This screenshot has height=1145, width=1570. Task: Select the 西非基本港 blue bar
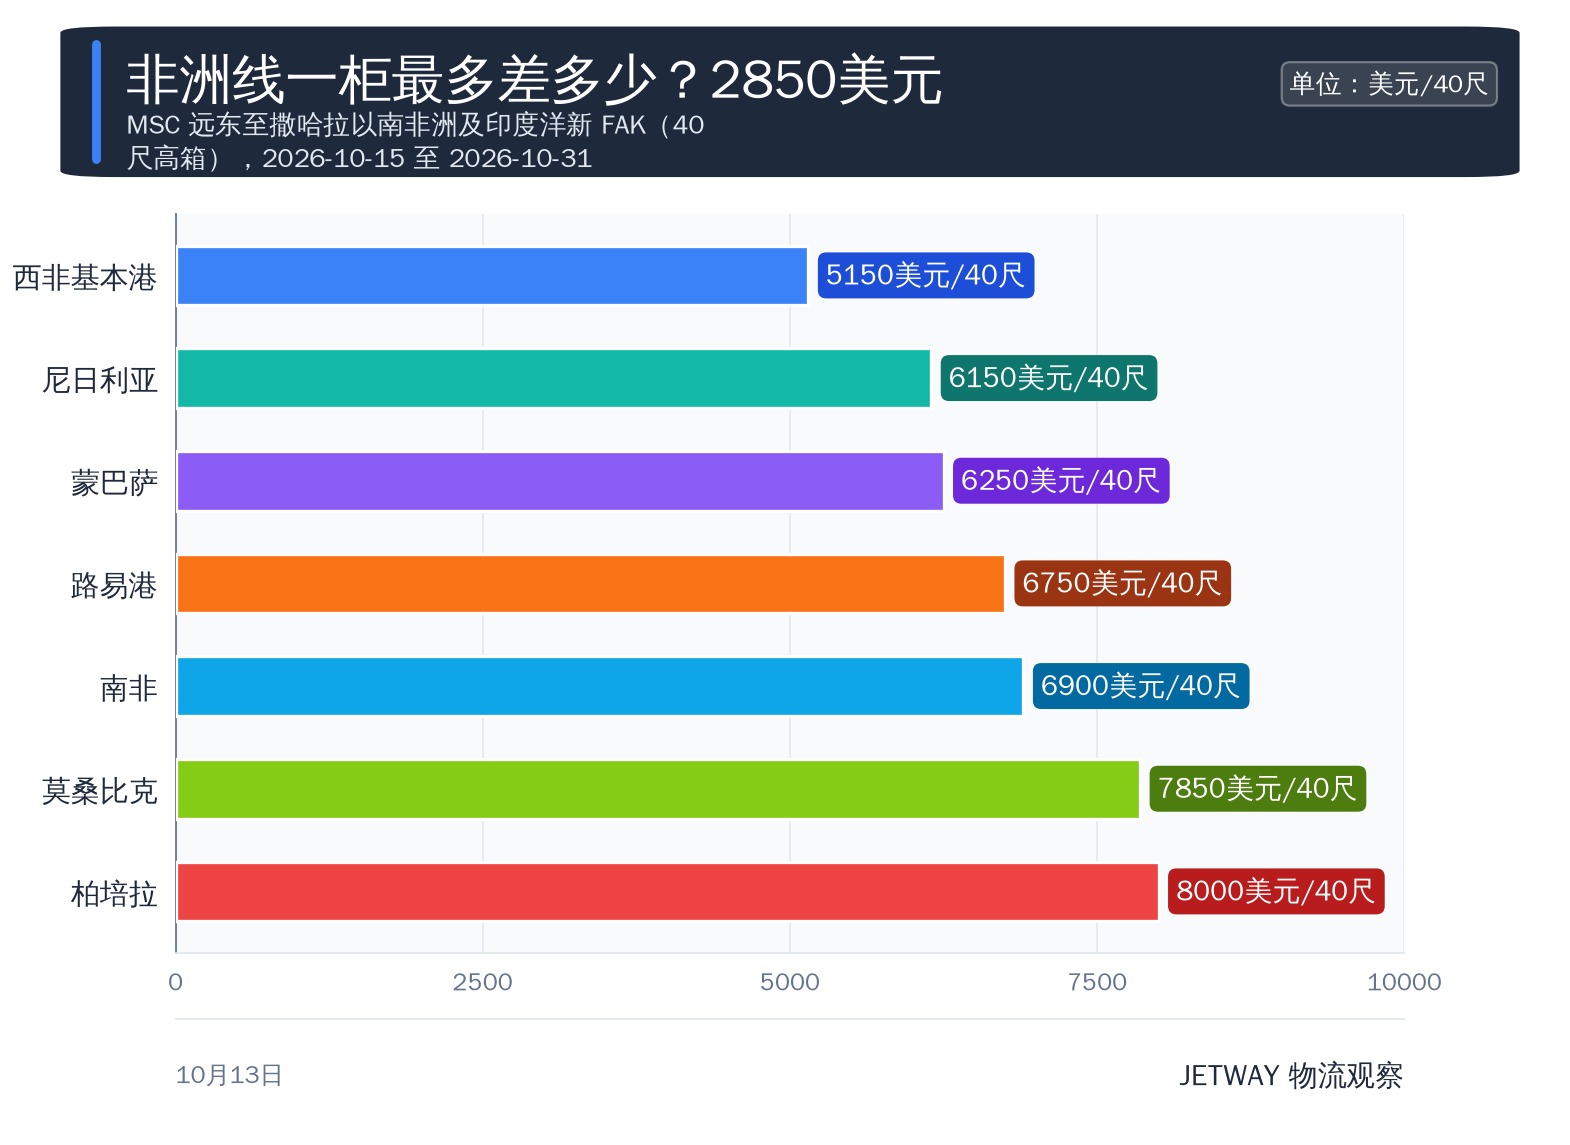click(x=492, y=276)
